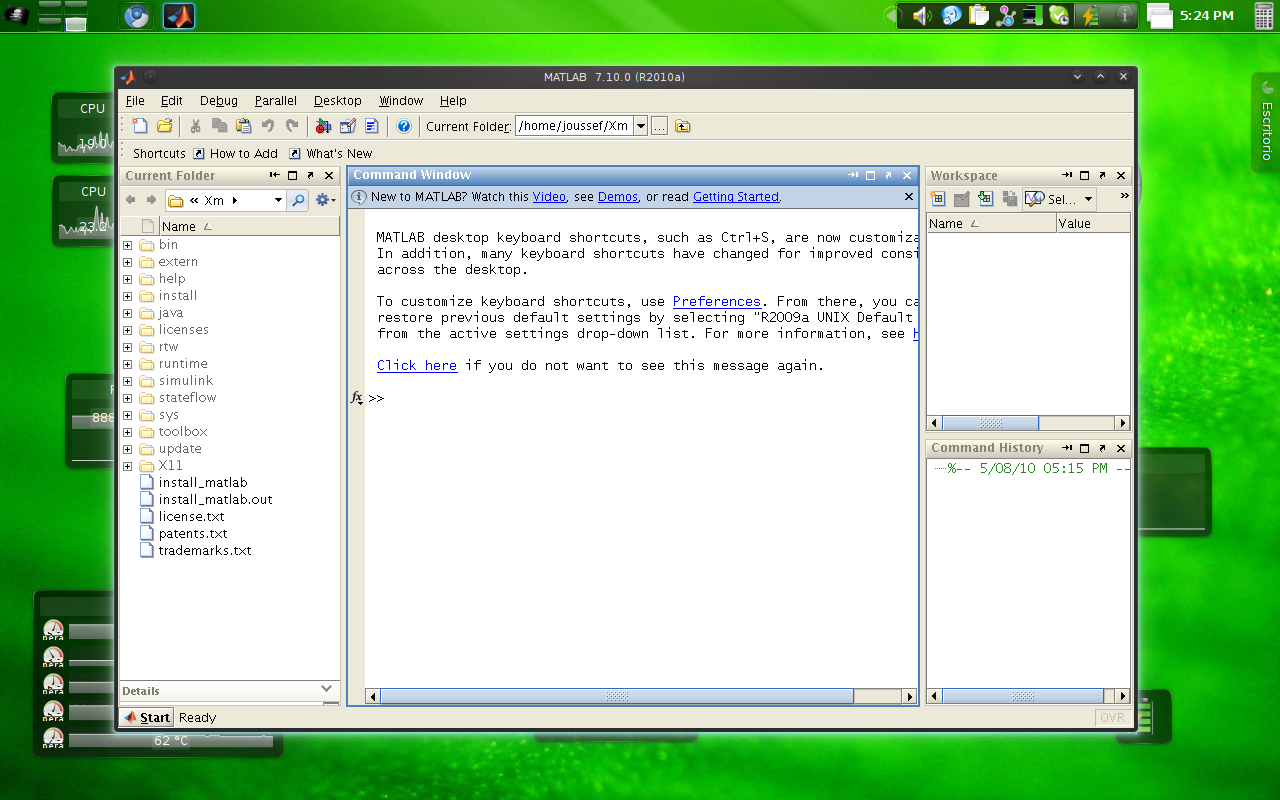Open the Desktop menu
1280x800 pixels.
point(338,101)
